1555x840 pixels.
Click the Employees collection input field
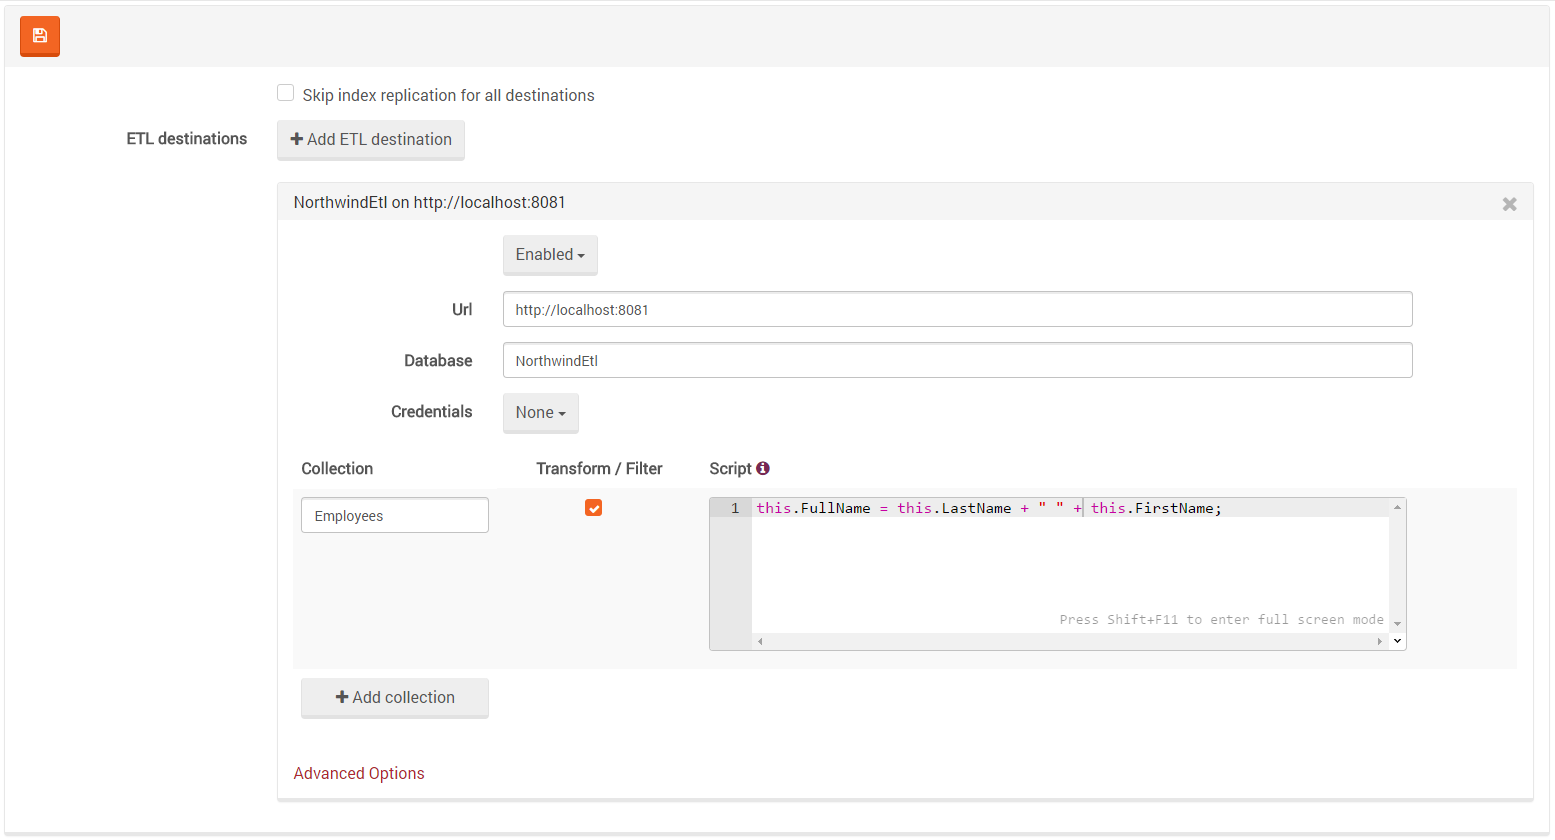point(395,515)
